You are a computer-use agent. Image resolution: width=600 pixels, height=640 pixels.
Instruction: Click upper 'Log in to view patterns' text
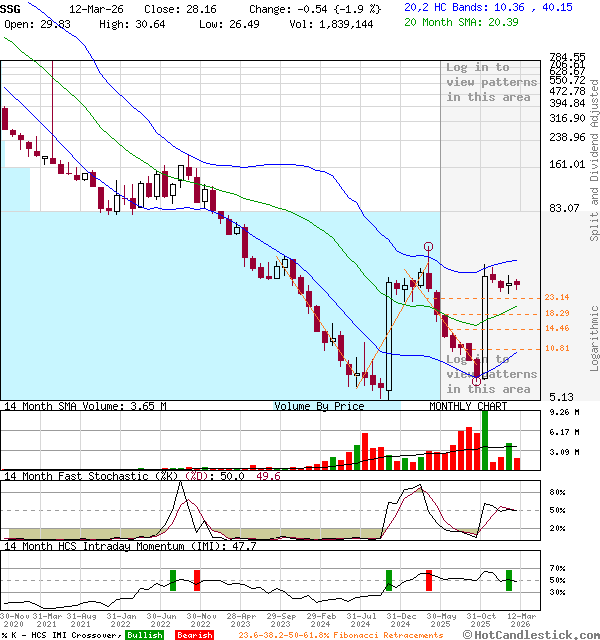(491, 82)
